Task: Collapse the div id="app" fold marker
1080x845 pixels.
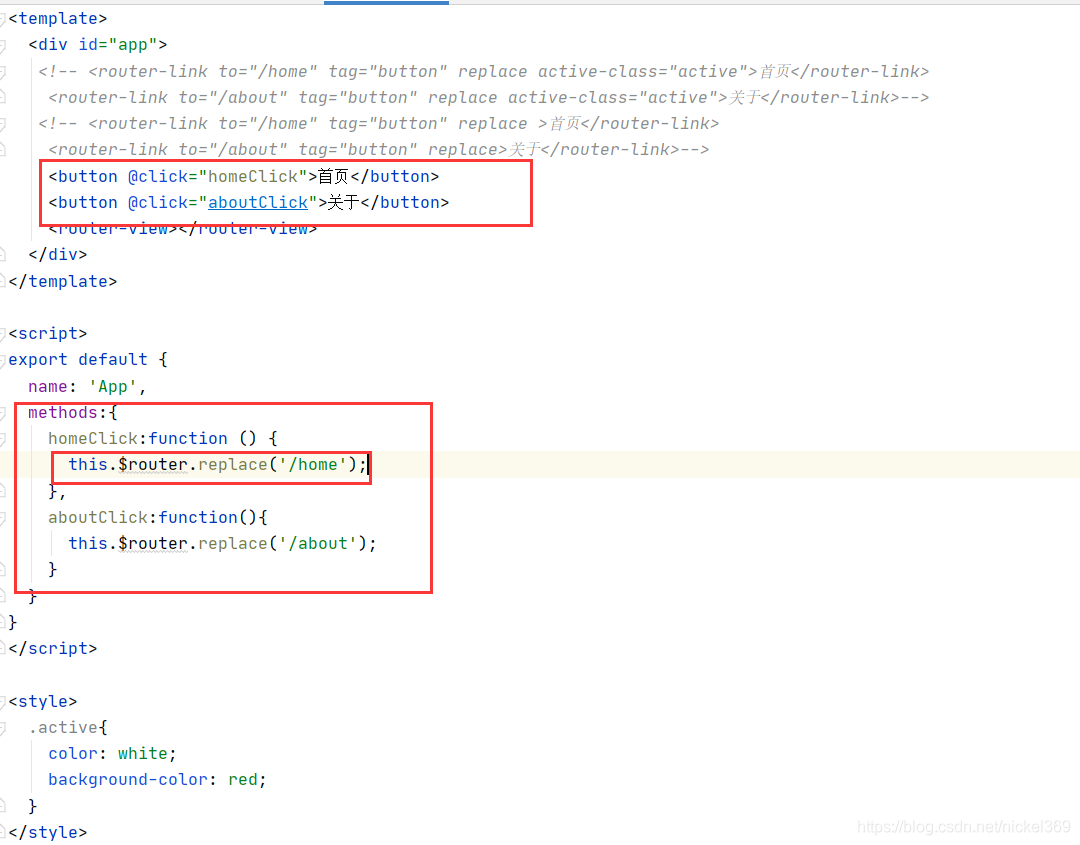Action: [x=3, y=45]
